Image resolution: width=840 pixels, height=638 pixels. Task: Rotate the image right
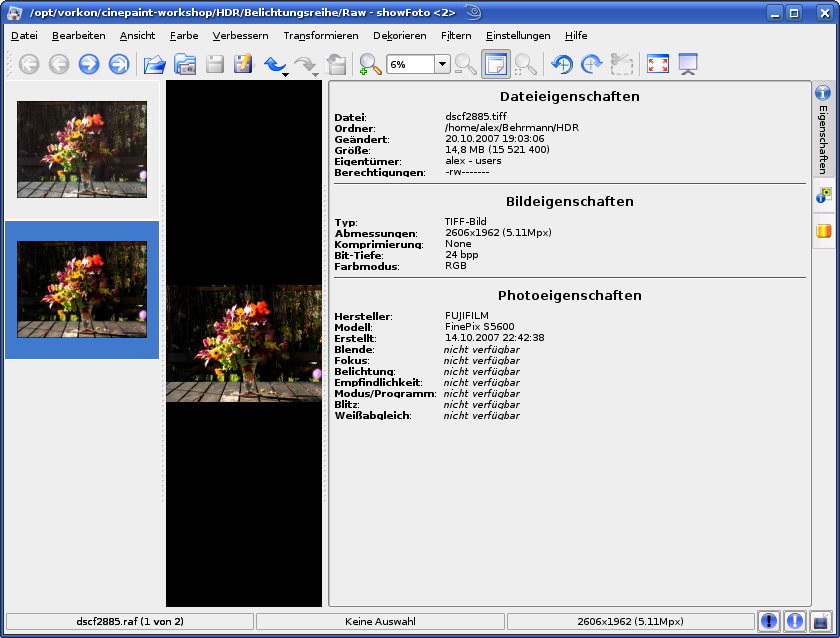tap(589, 64)
